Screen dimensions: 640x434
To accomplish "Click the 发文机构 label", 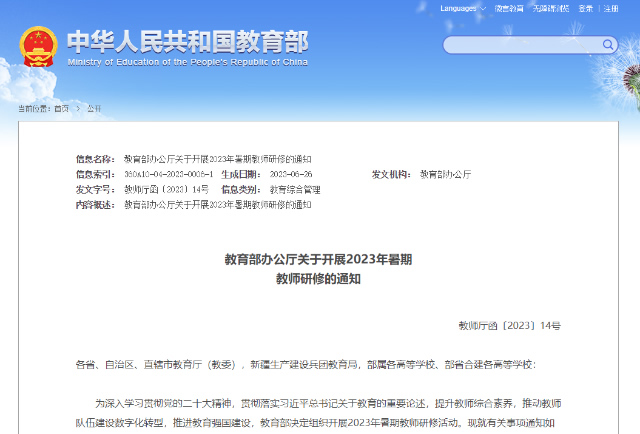I will (x=391, y=174).
